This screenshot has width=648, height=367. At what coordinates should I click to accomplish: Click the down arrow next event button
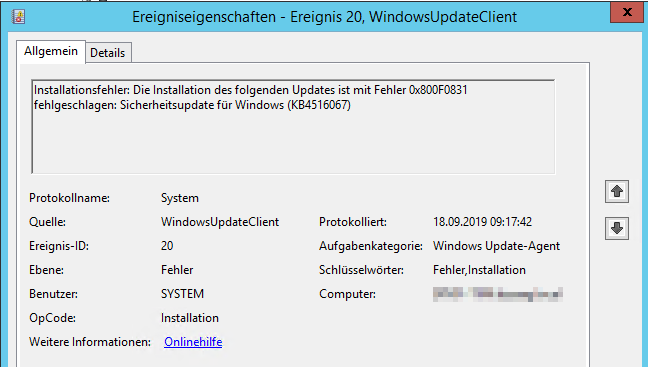617,228
